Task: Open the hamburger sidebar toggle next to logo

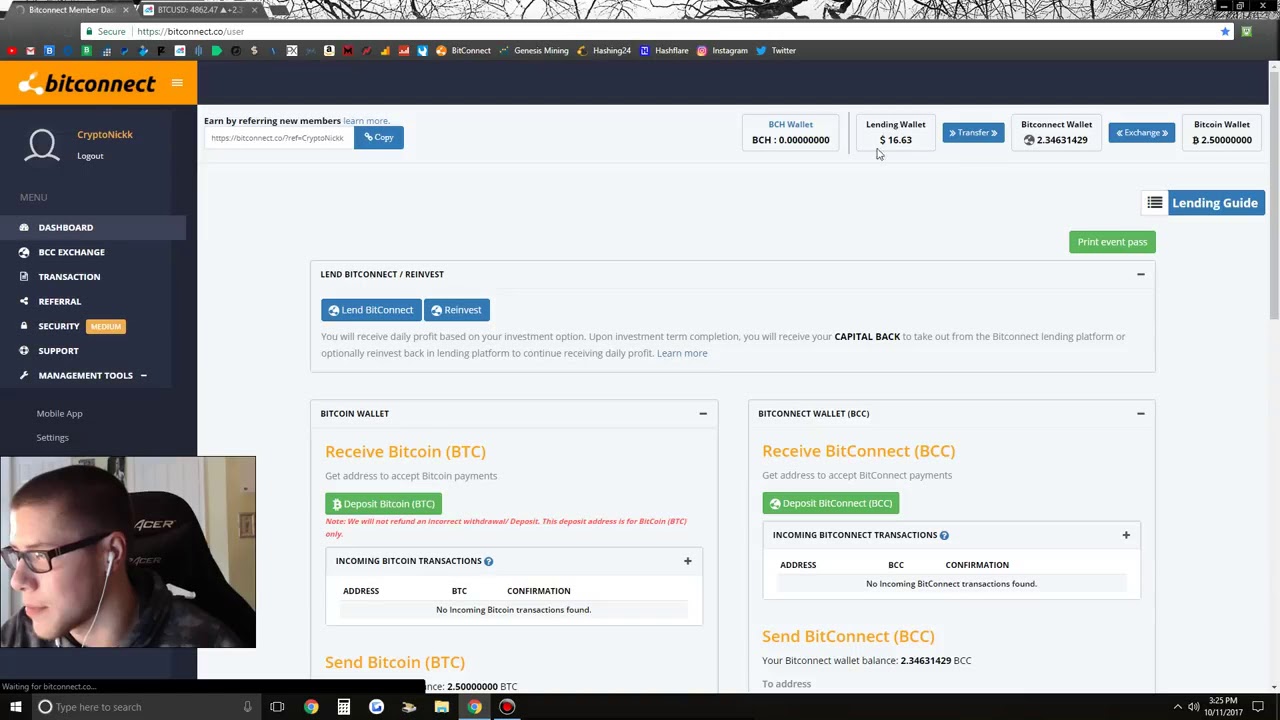Action: point(177,83)
